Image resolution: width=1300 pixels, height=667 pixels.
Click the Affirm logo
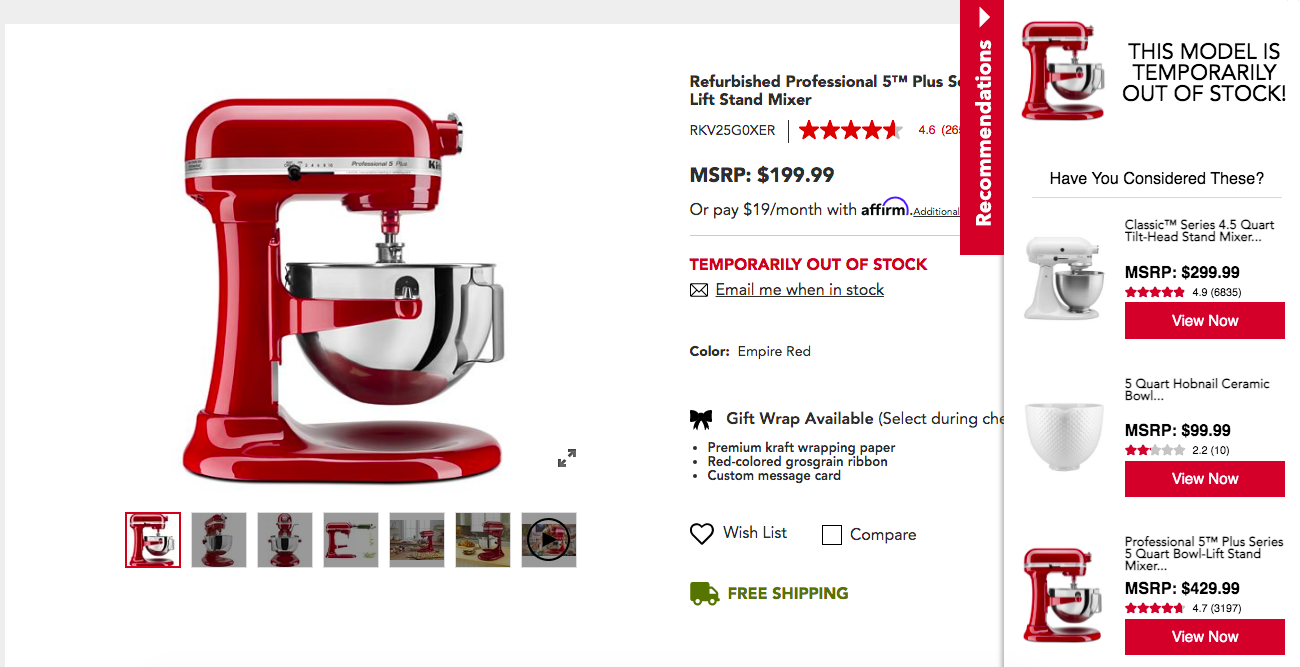click(x=885, y=207)
